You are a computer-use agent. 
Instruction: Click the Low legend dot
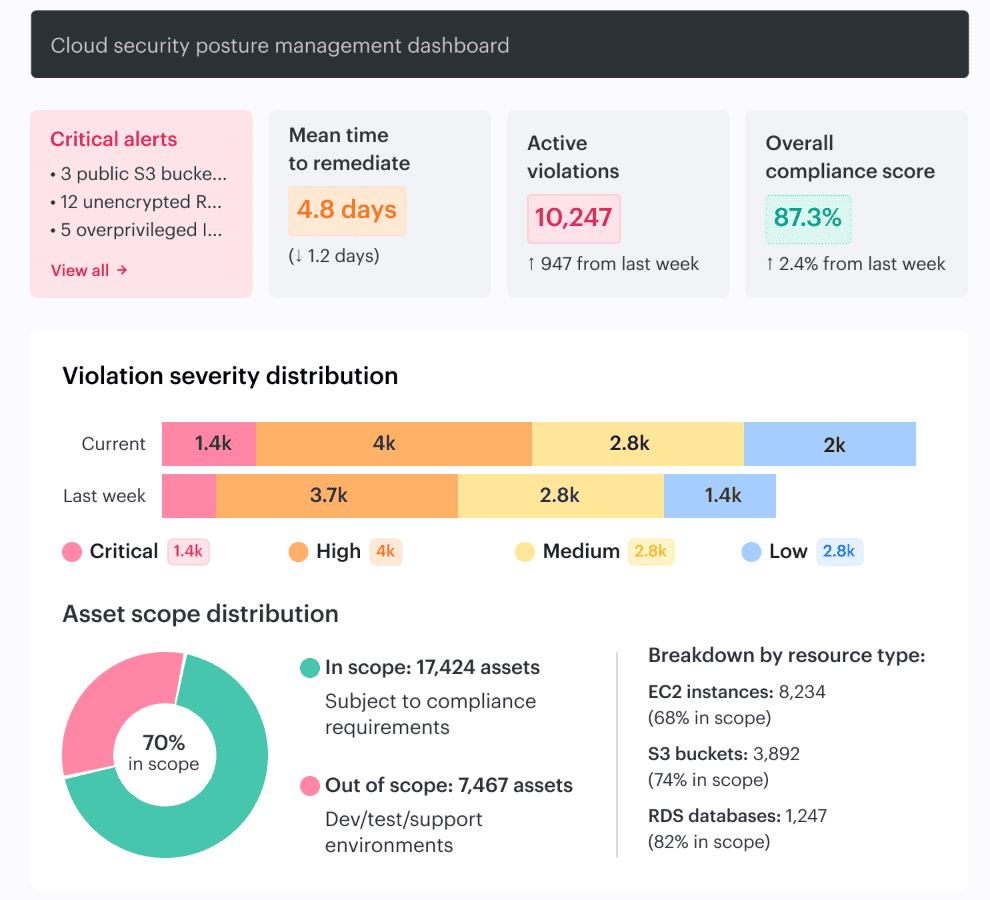[751, 551]
